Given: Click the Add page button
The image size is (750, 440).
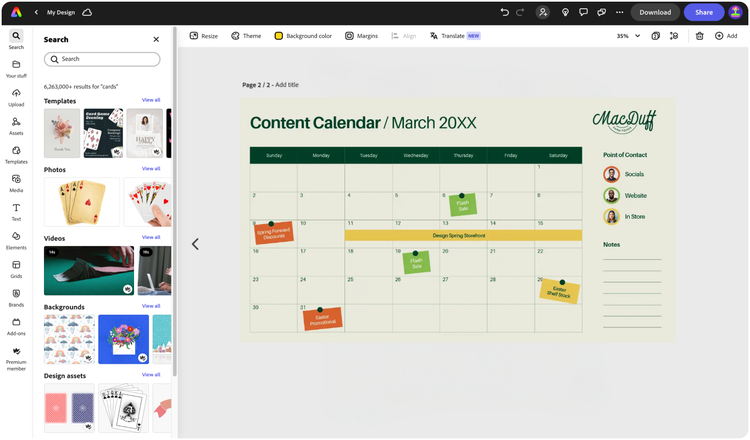Looking at the screenshot, I should (x=726, y=36).
